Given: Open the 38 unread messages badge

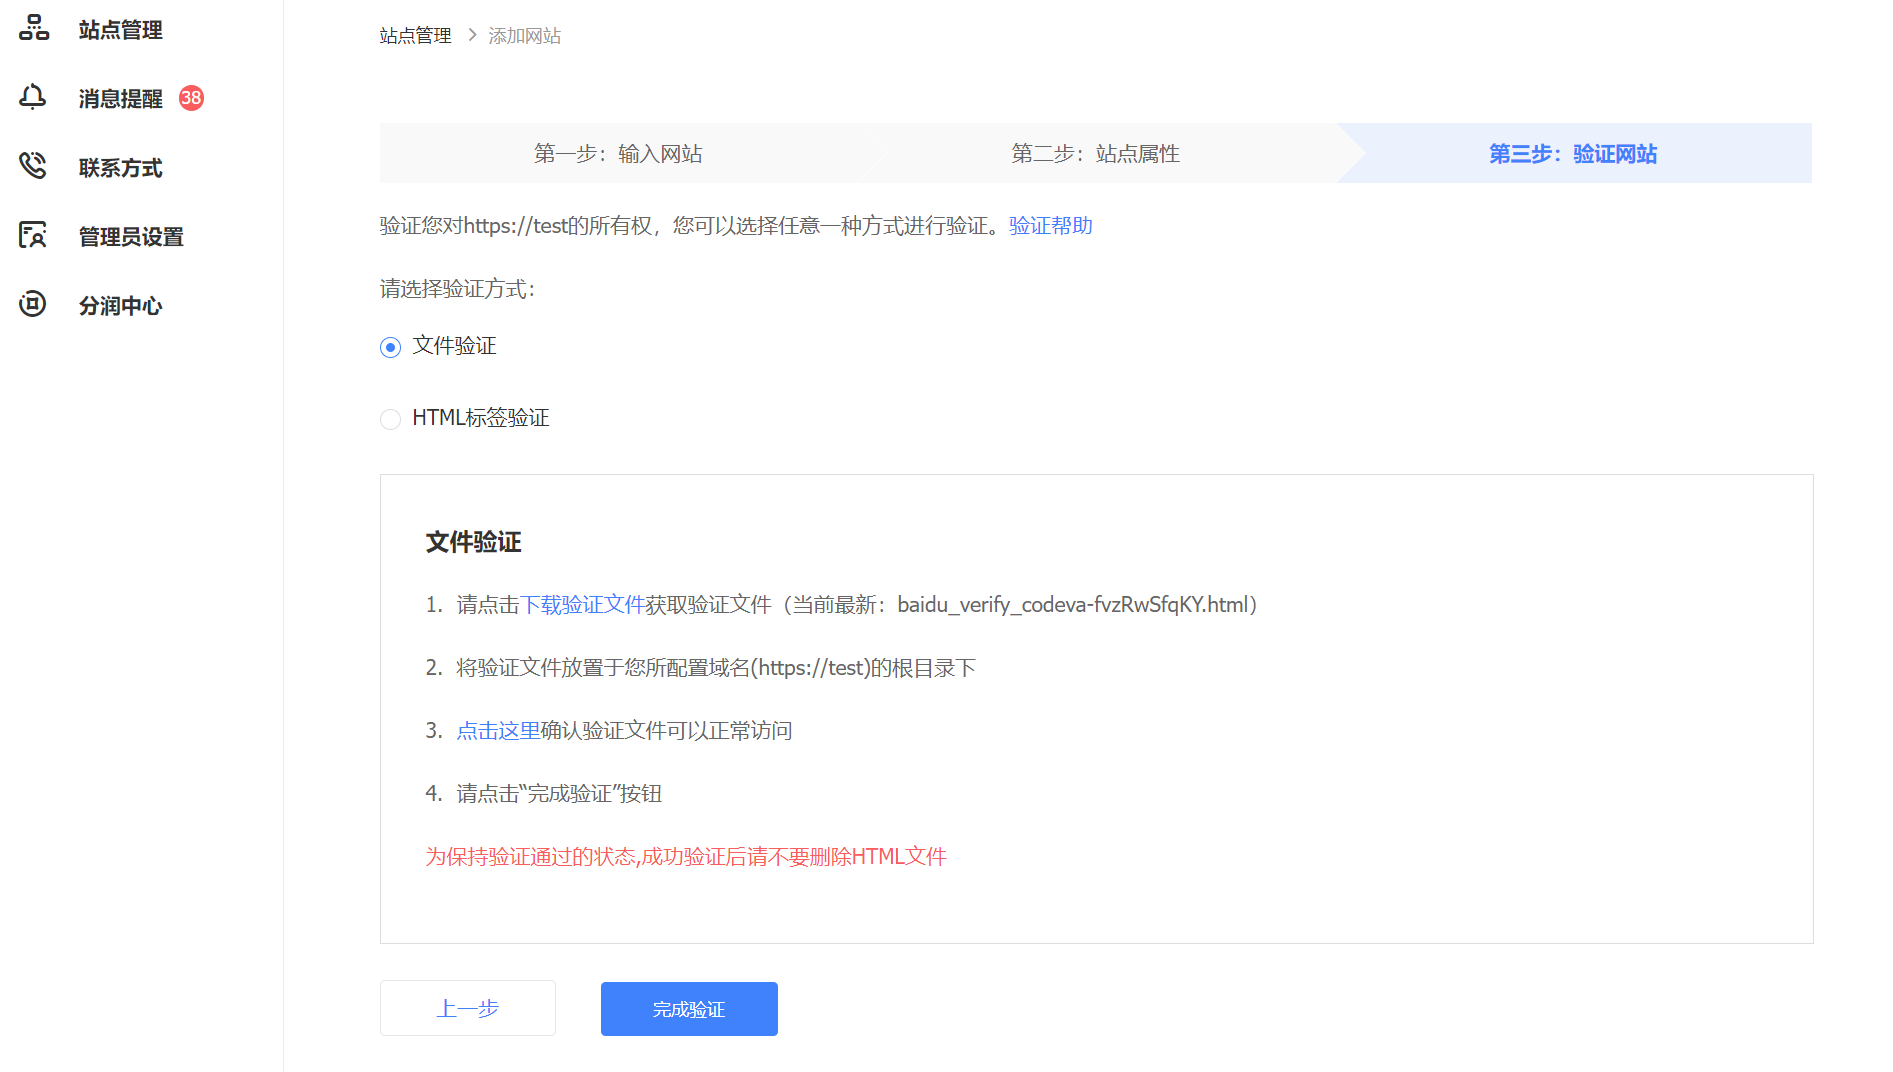Looking at the screenshot, I should point(191,98).
